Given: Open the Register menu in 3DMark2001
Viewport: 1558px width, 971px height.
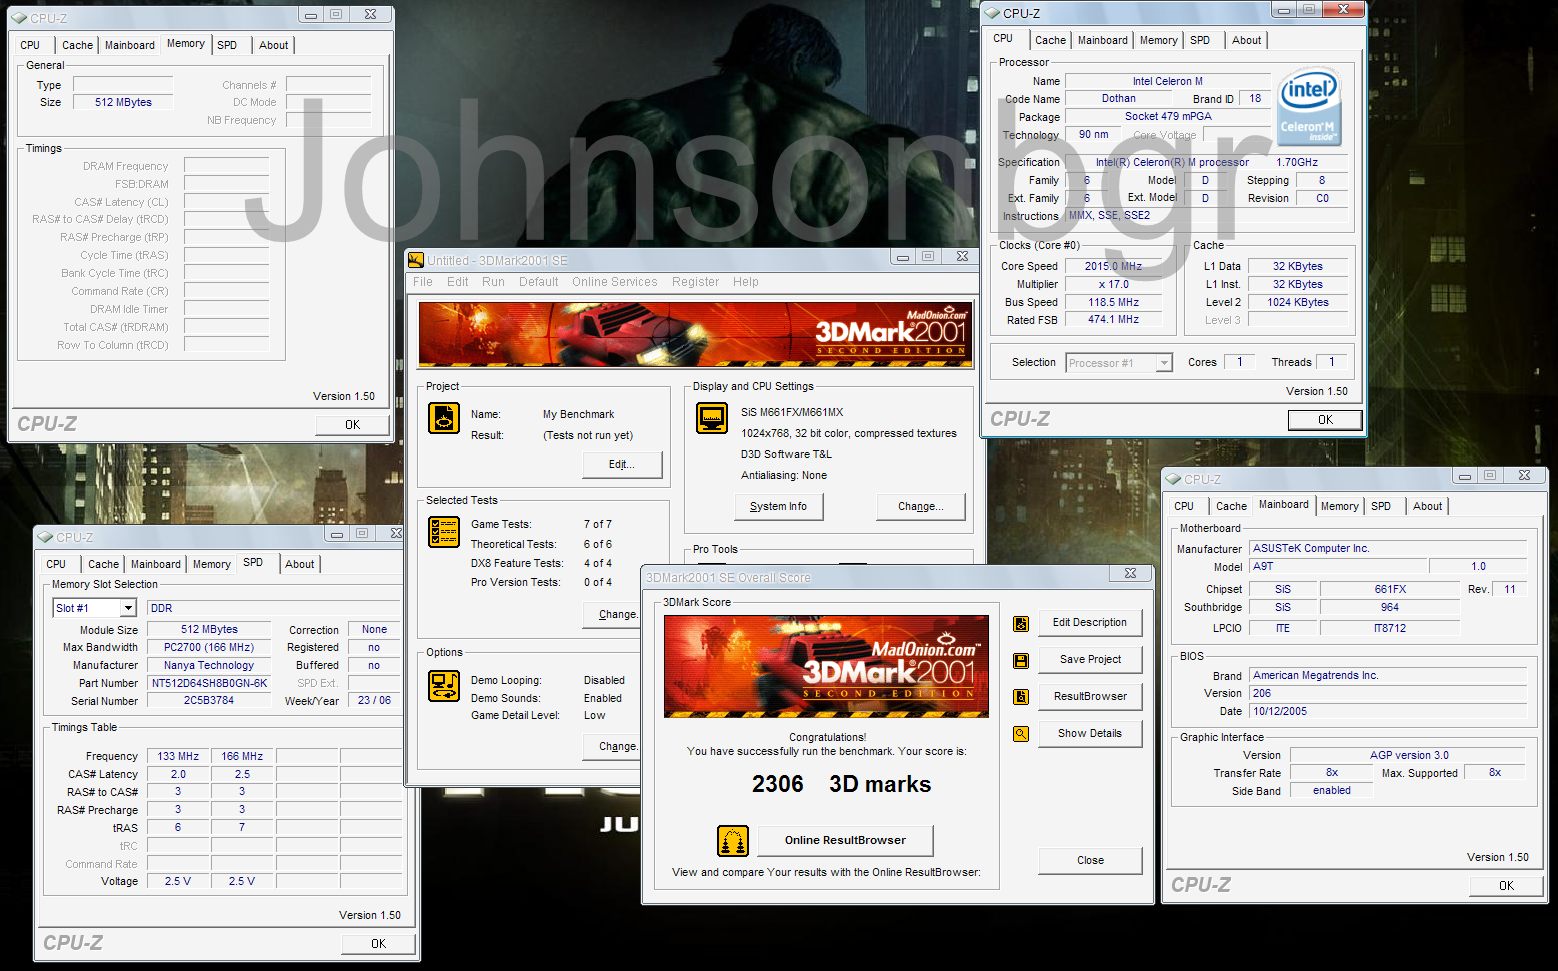Looking at the screenshot, I should click(x=696, y=282).
